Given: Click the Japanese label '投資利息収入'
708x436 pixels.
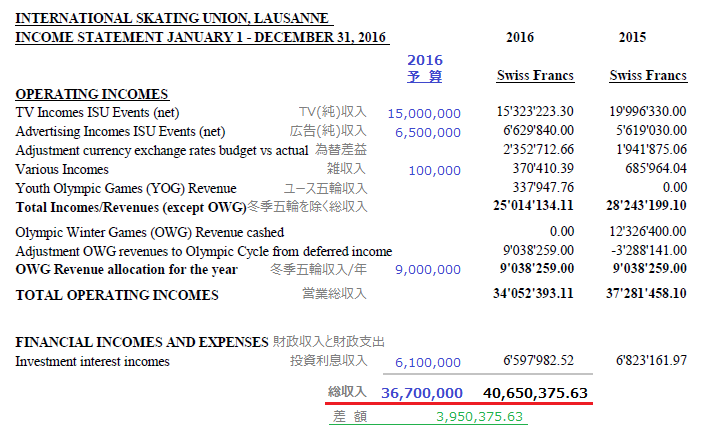Looking at the screenshot, I should point(328,361).
